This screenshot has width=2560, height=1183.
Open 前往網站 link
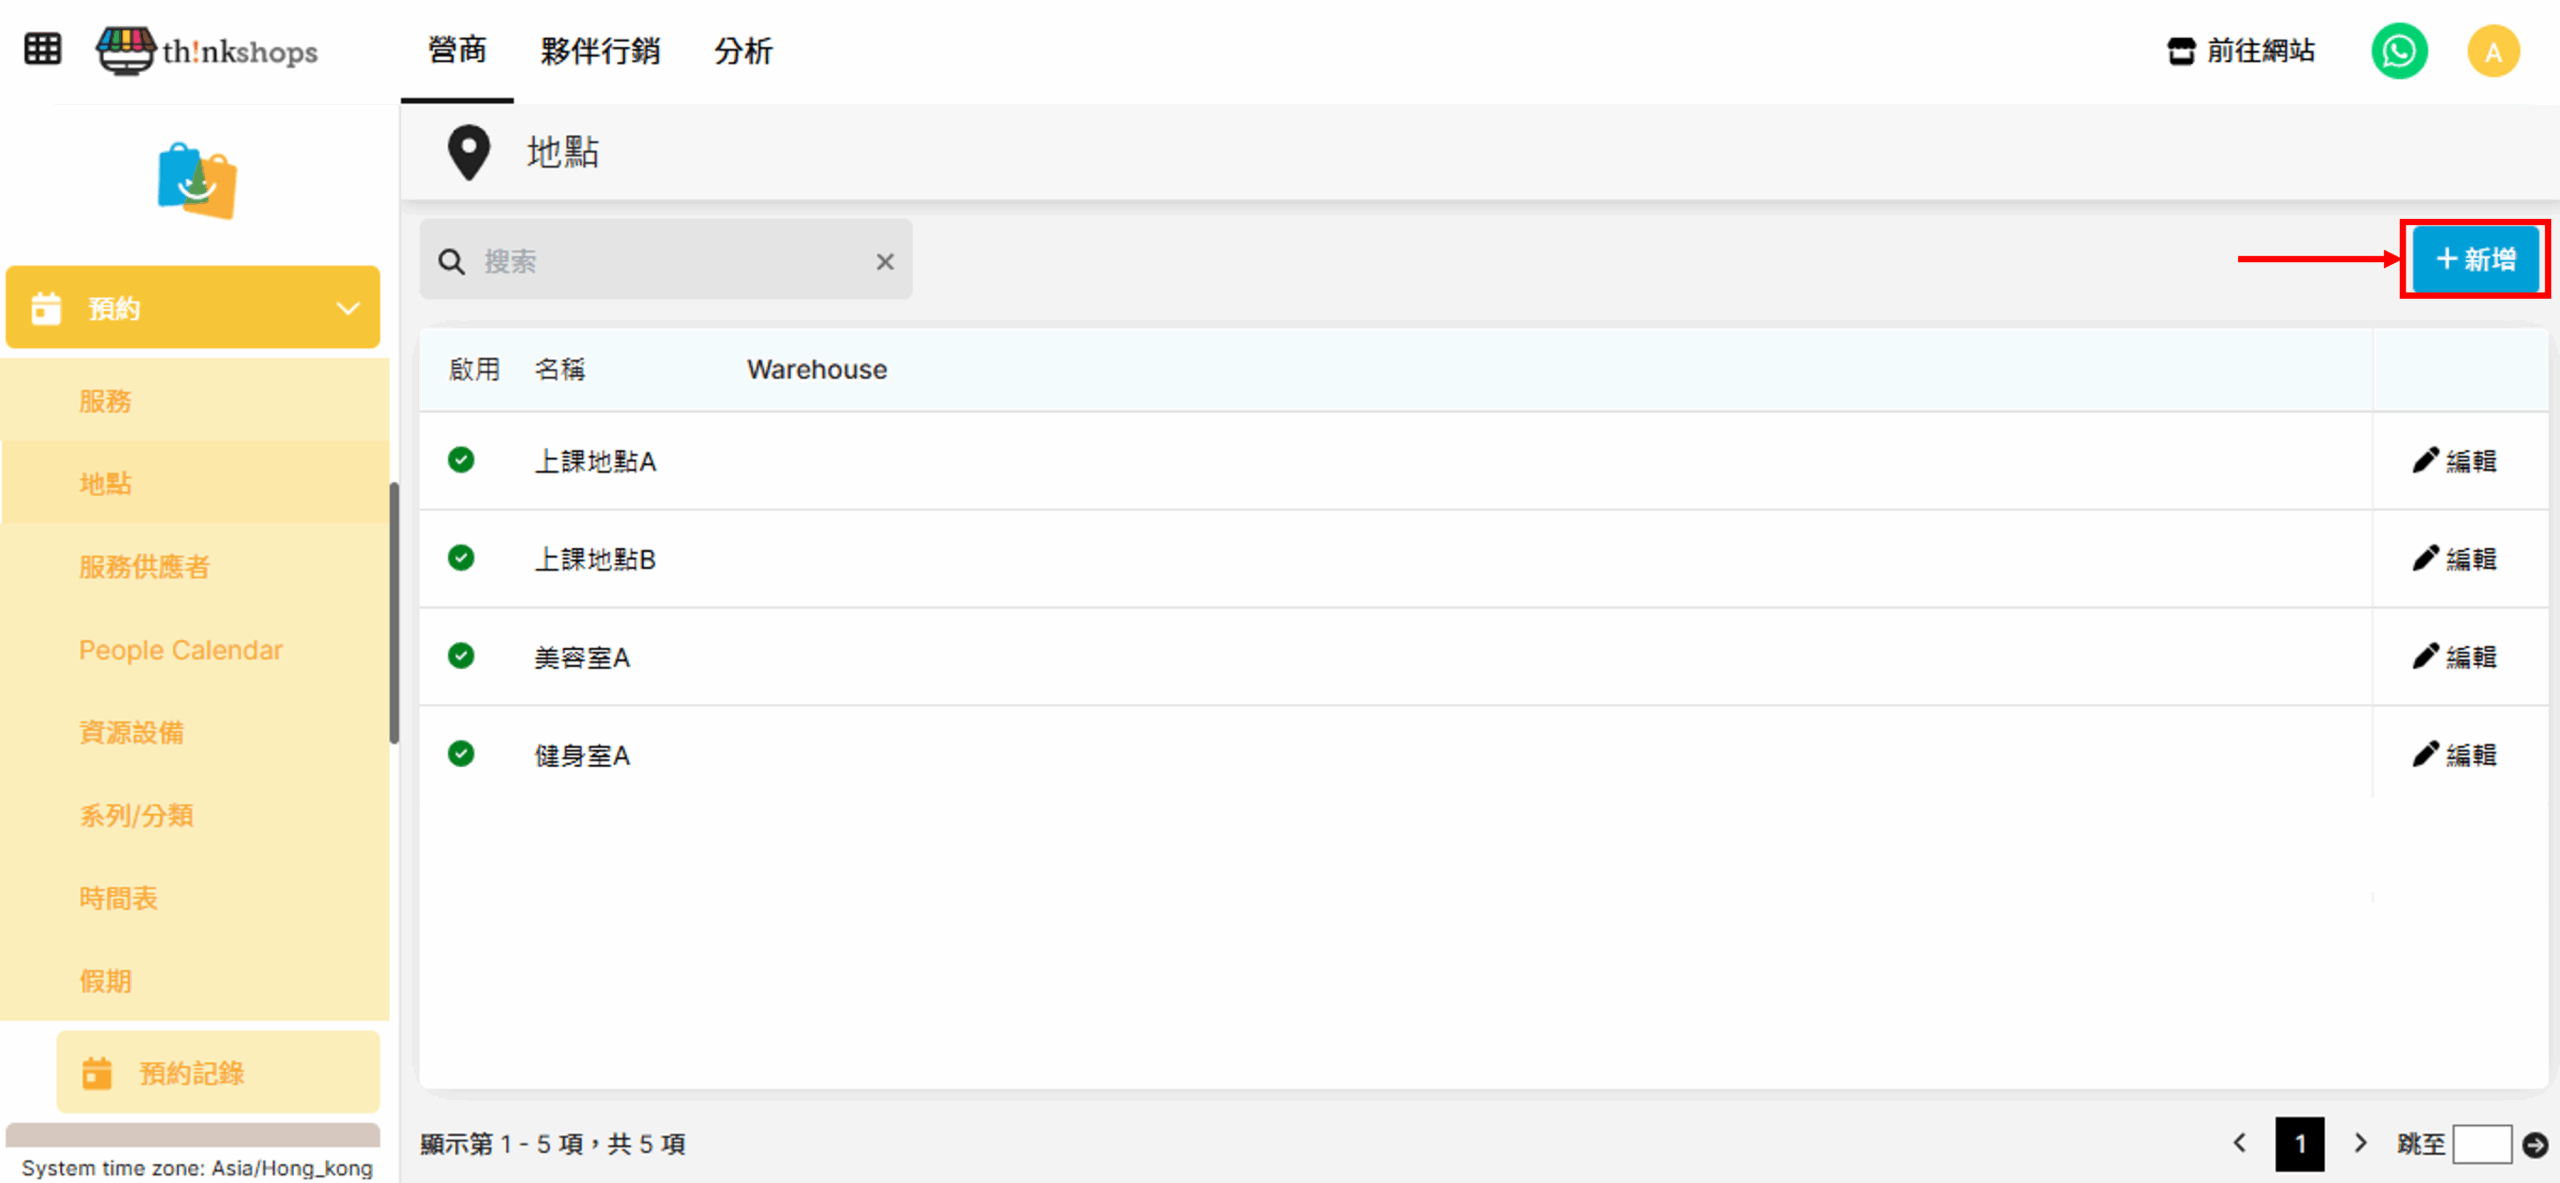click(2241, 51)
